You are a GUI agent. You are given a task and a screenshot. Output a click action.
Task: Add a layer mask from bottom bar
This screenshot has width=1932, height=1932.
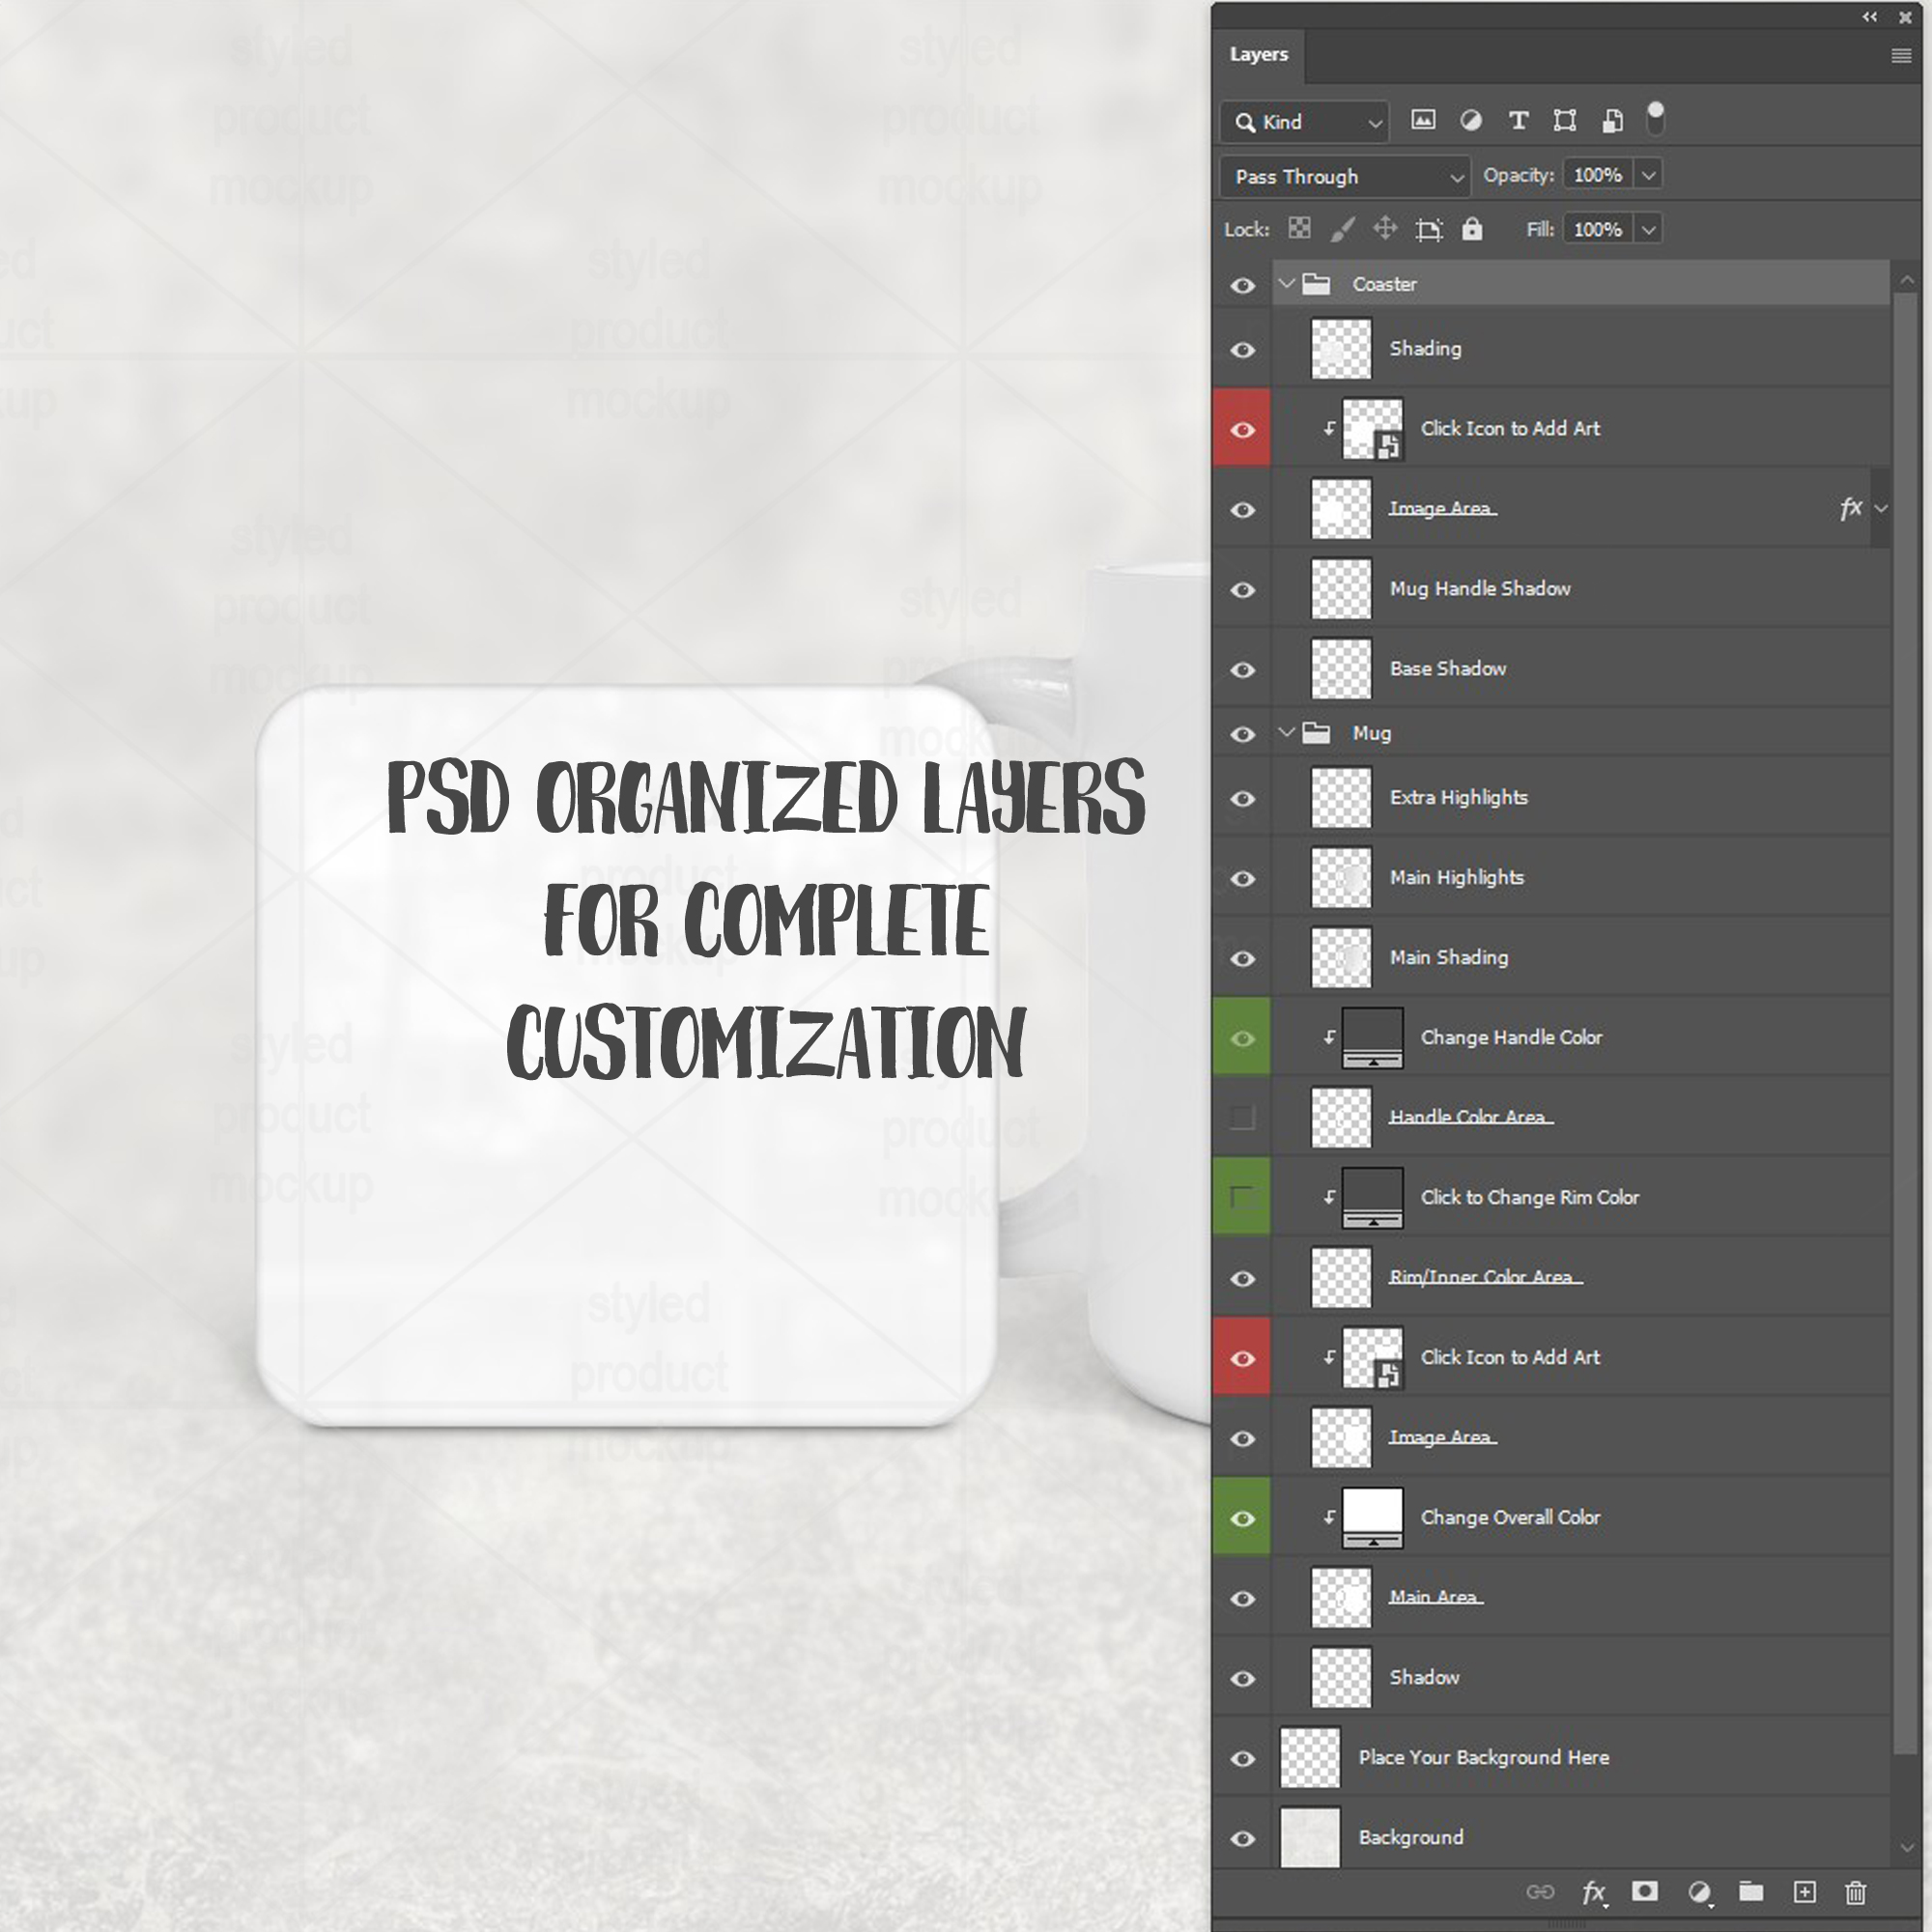(1644, 1891)
